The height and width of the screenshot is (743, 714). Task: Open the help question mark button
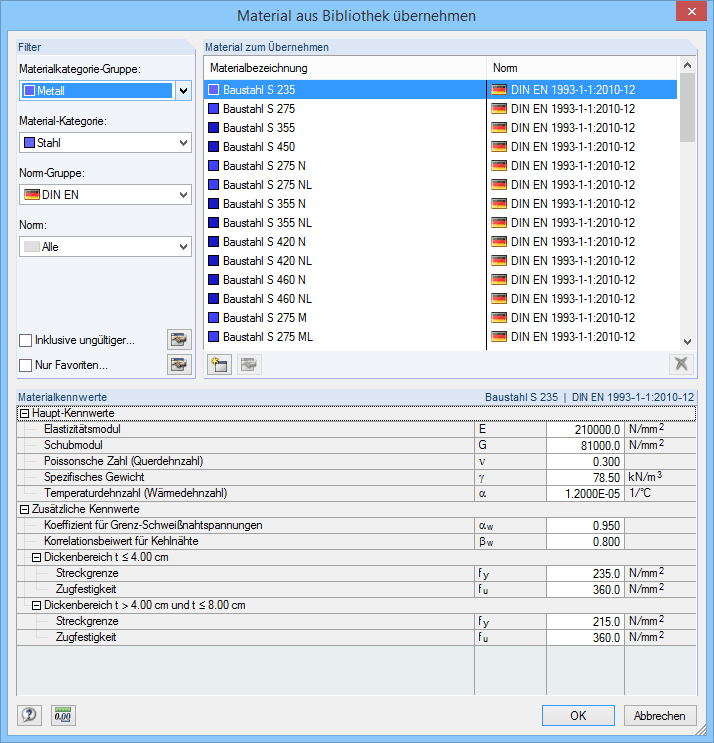coord(29,715)
